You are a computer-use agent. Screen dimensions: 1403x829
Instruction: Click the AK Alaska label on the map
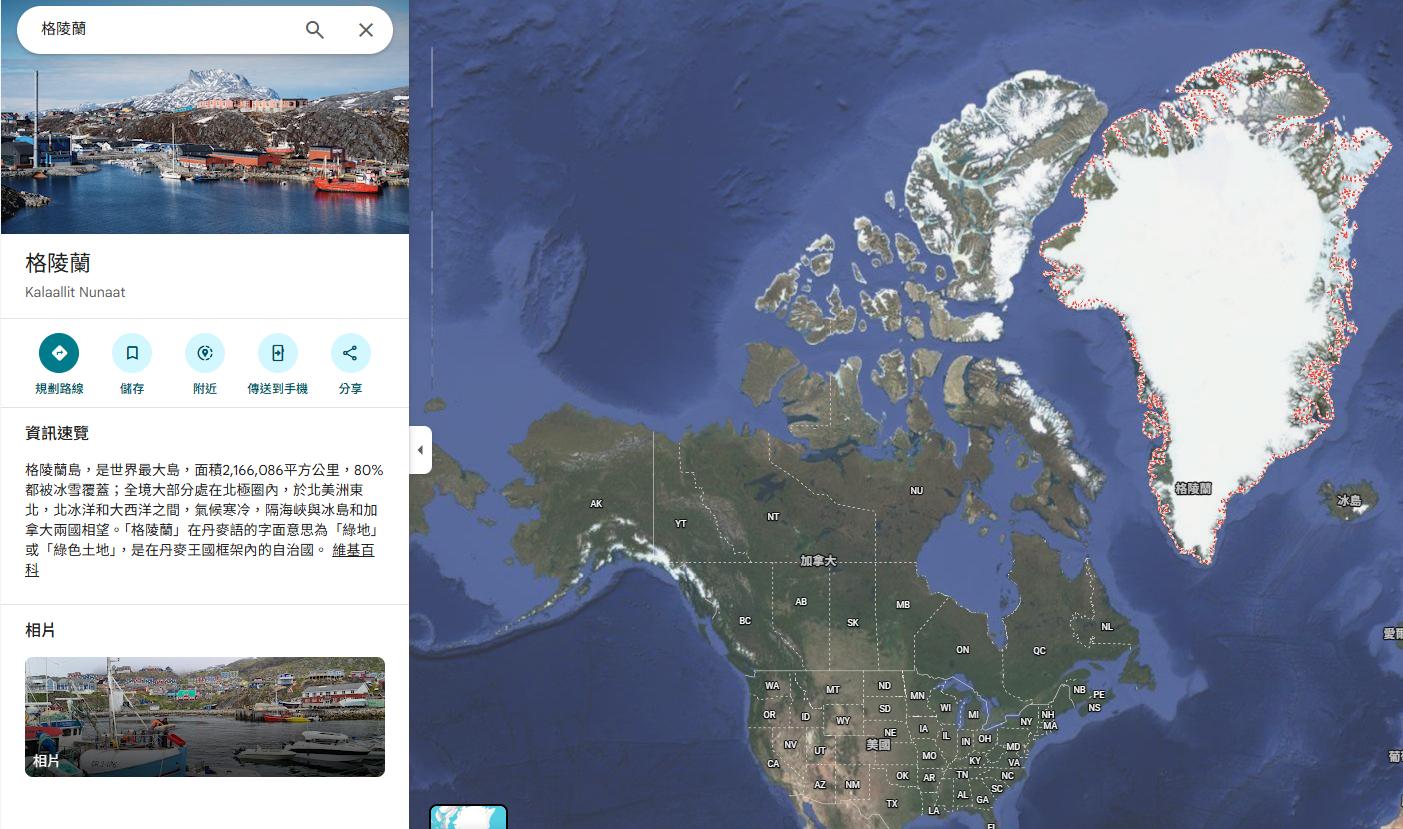click(x=597, y=504)
